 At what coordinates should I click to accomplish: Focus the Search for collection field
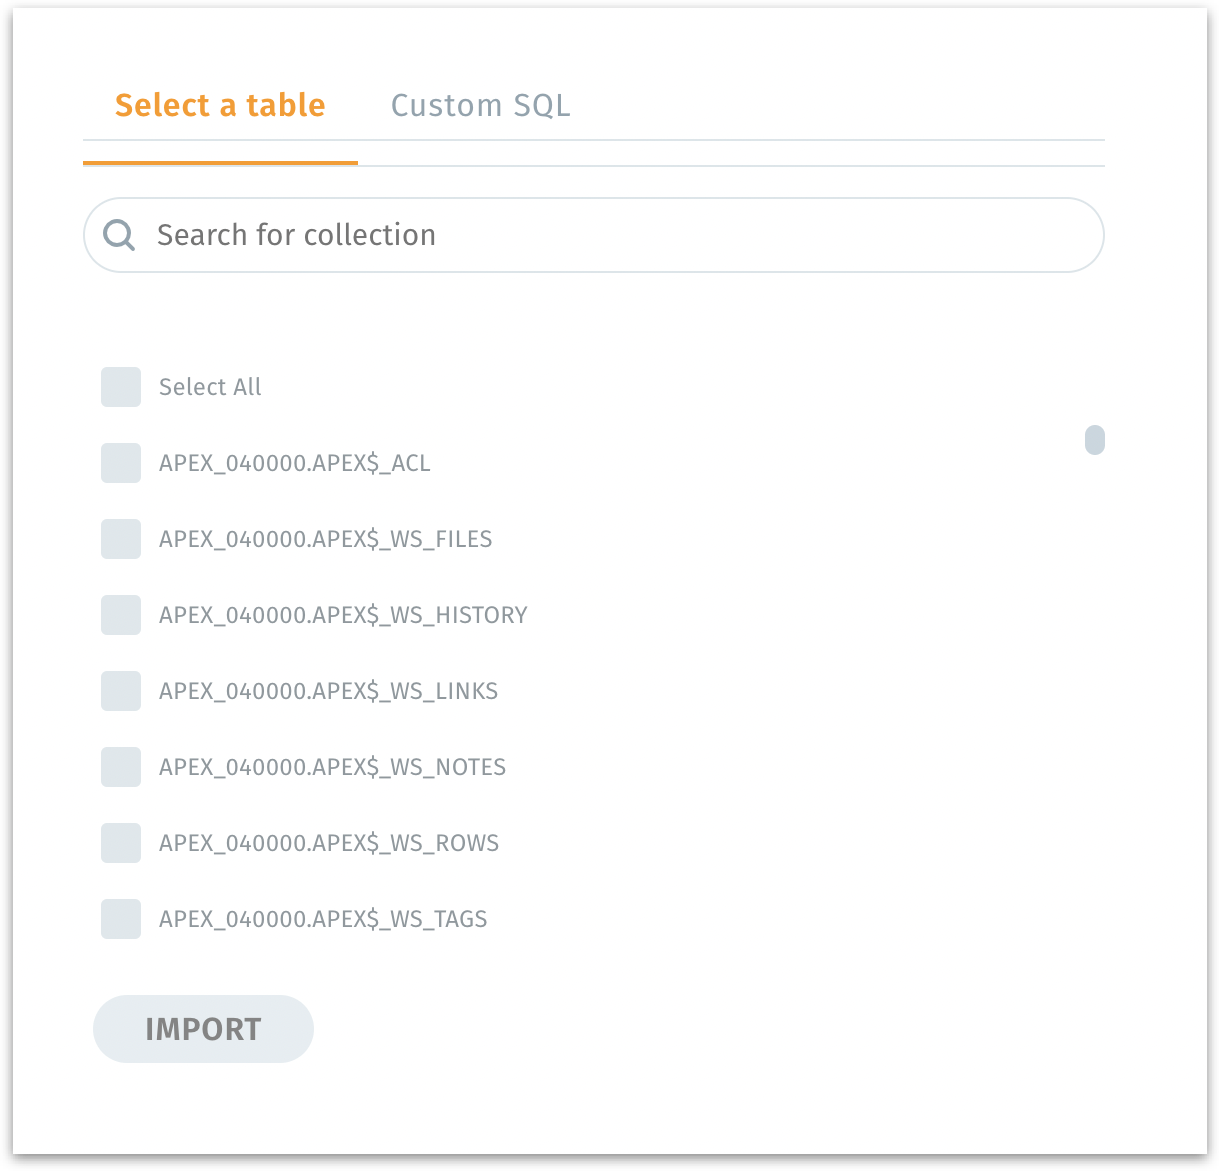point(620,235)
